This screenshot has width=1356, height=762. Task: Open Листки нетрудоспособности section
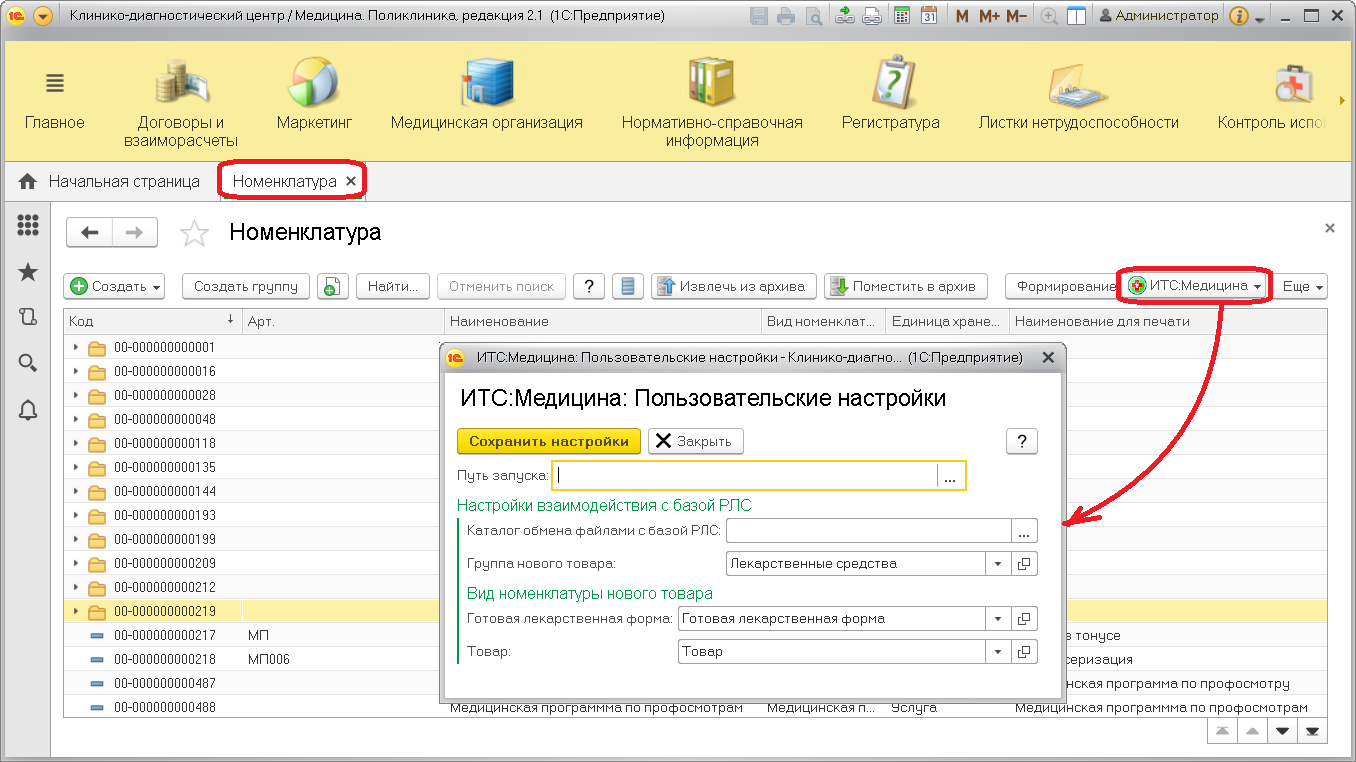[x=1078, y=95]
